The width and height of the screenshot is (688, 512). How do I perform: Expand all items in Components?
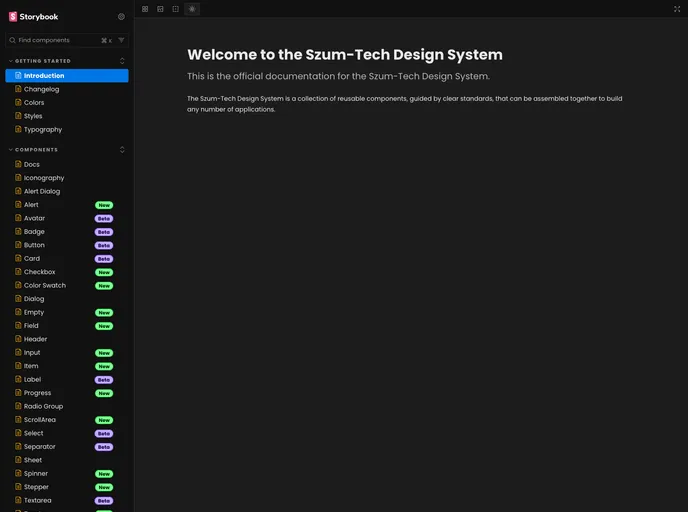tap(122, 150)
